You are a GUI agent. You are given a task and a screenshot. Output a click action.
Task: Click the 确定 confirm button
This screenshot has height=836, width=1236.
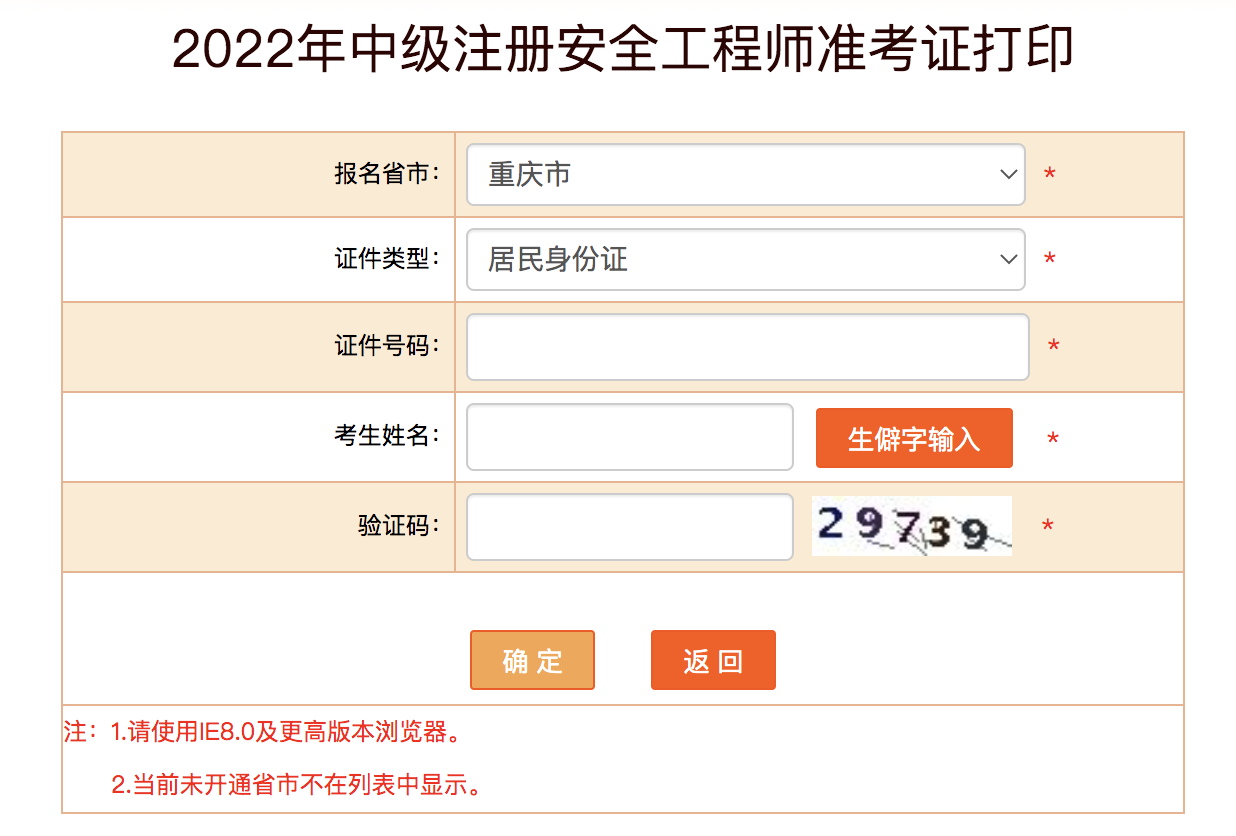(532, 660)
